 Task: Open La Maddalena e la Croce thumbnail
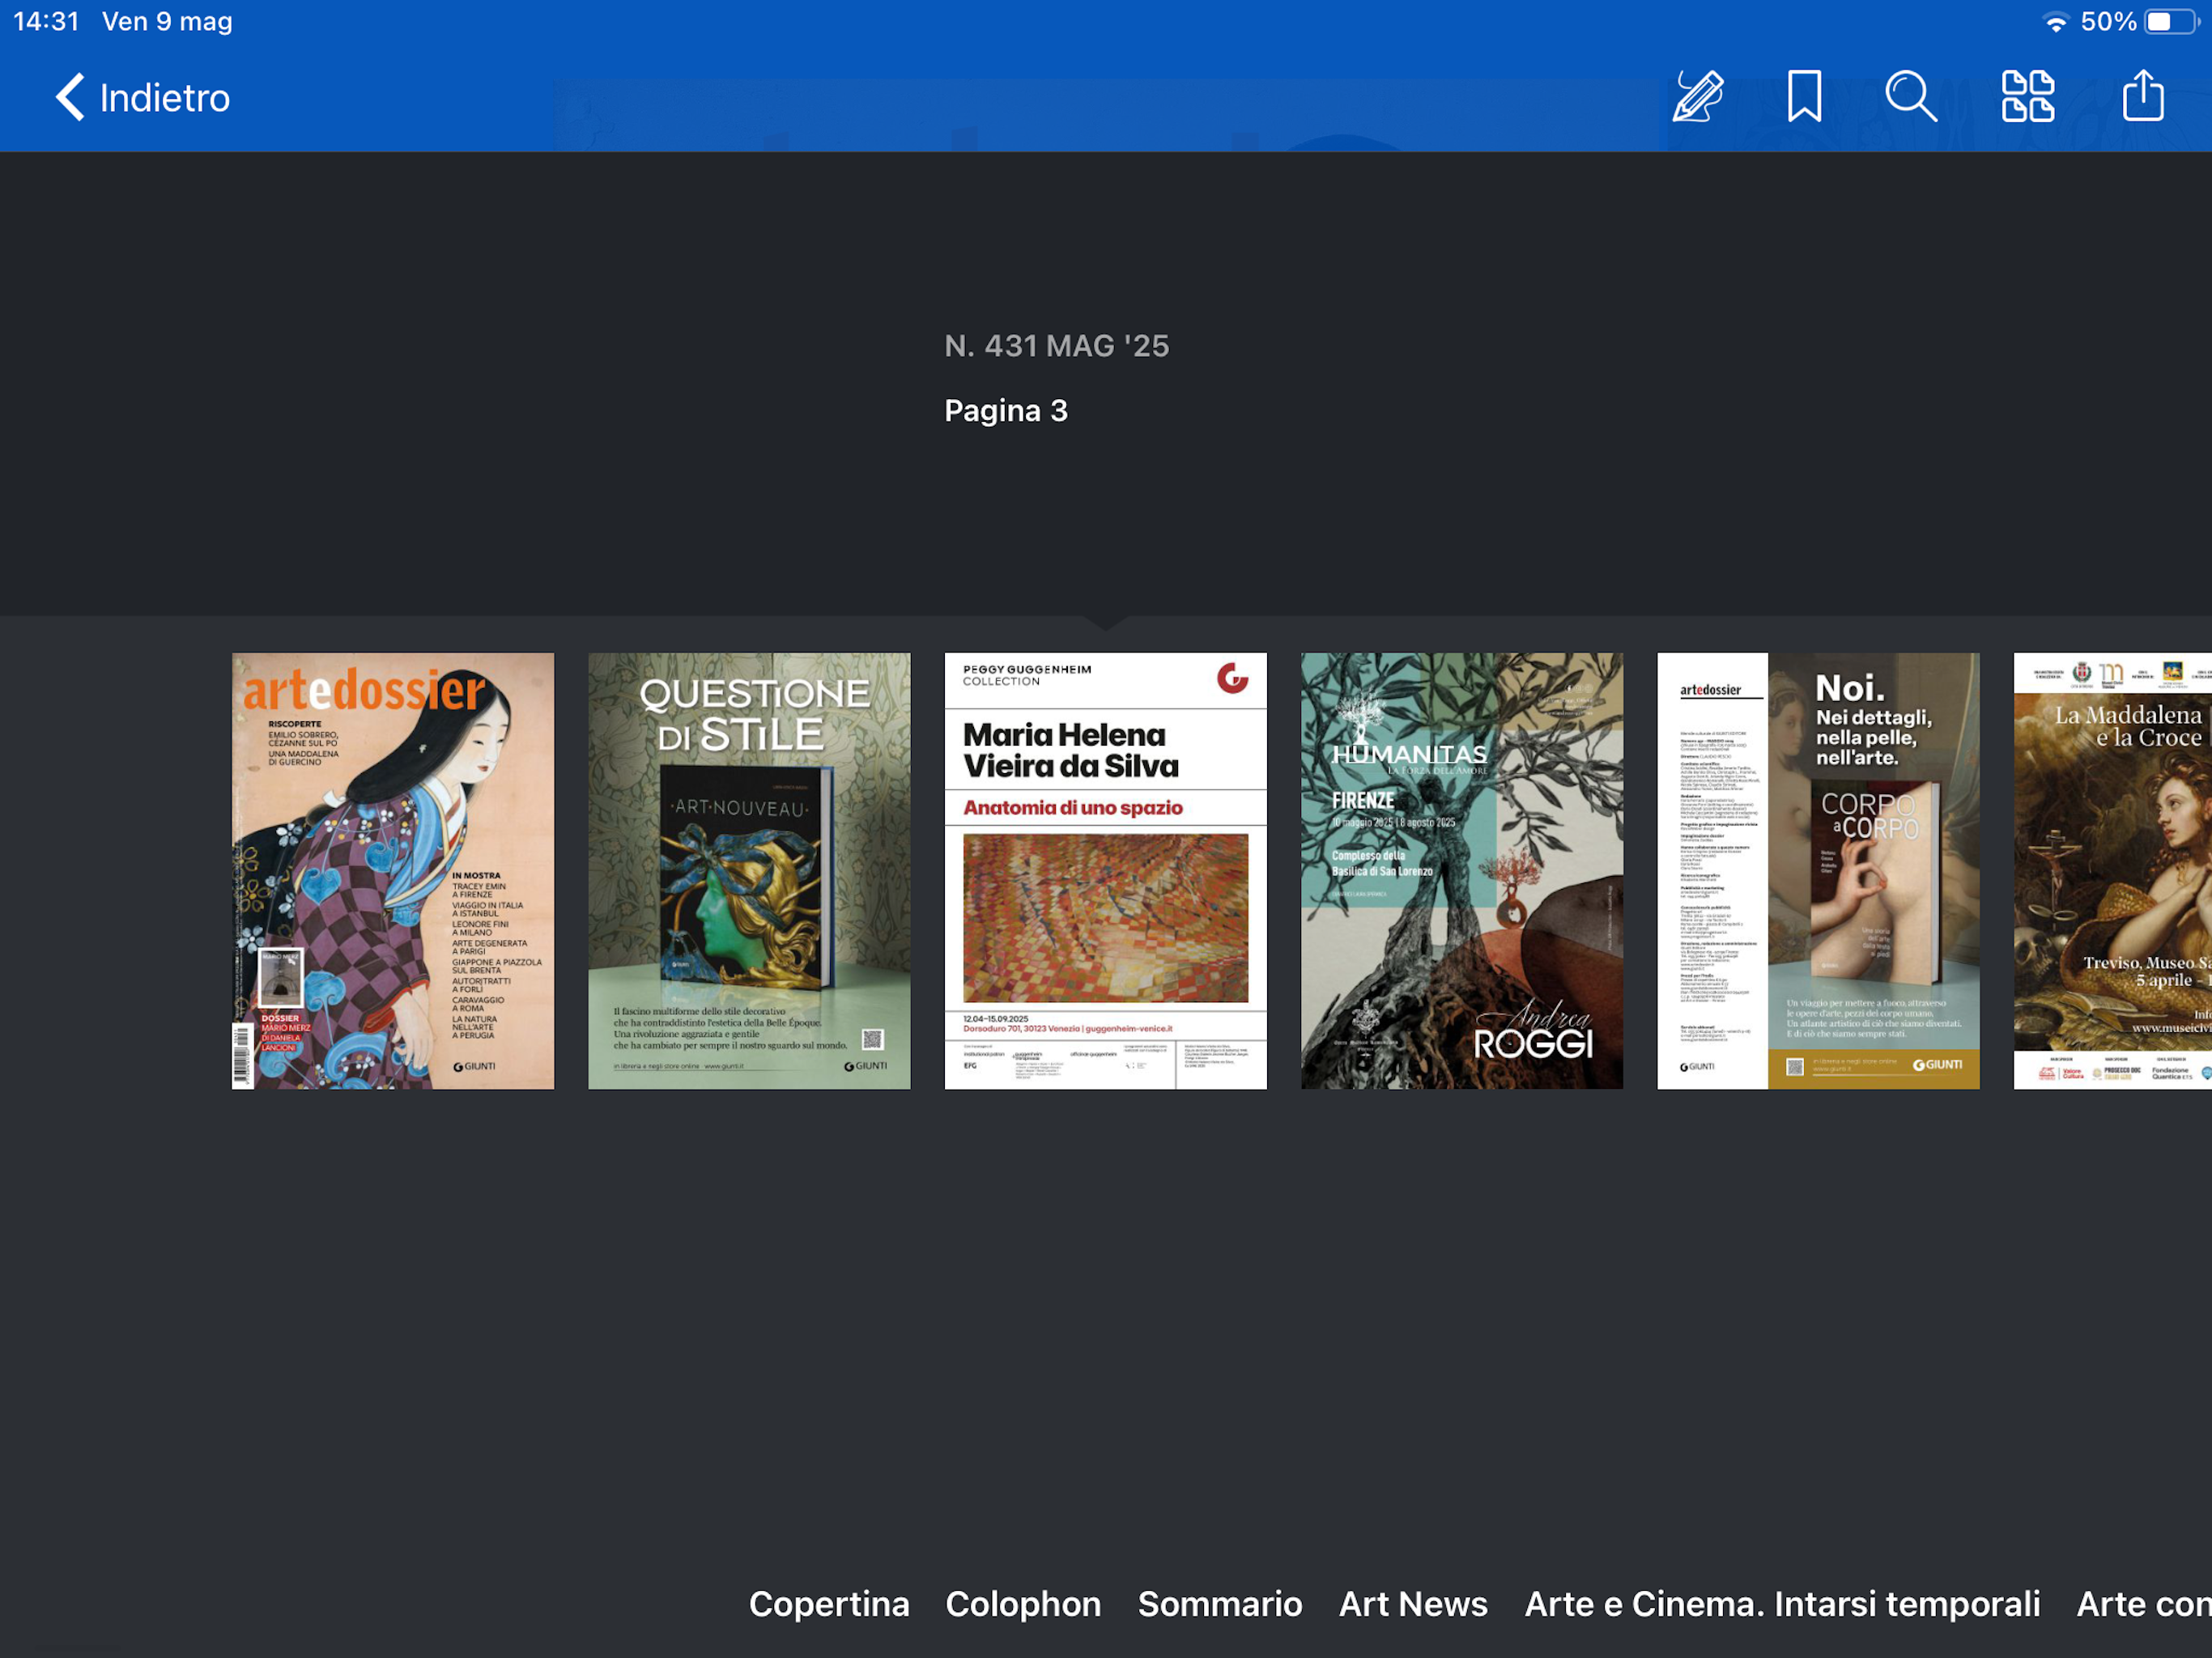(x=2112, y=870)
